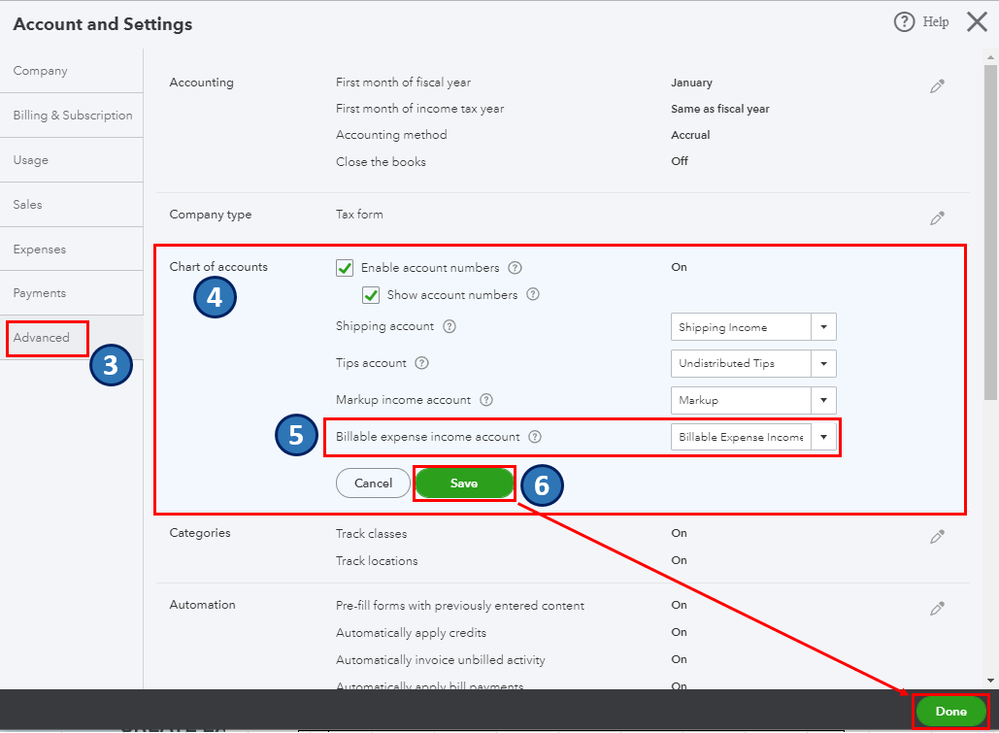Image resolution: width=999 pixels, height=733 pixels.
Task: Open the Billing & Subscription tab
Action: tap(72, 115)
